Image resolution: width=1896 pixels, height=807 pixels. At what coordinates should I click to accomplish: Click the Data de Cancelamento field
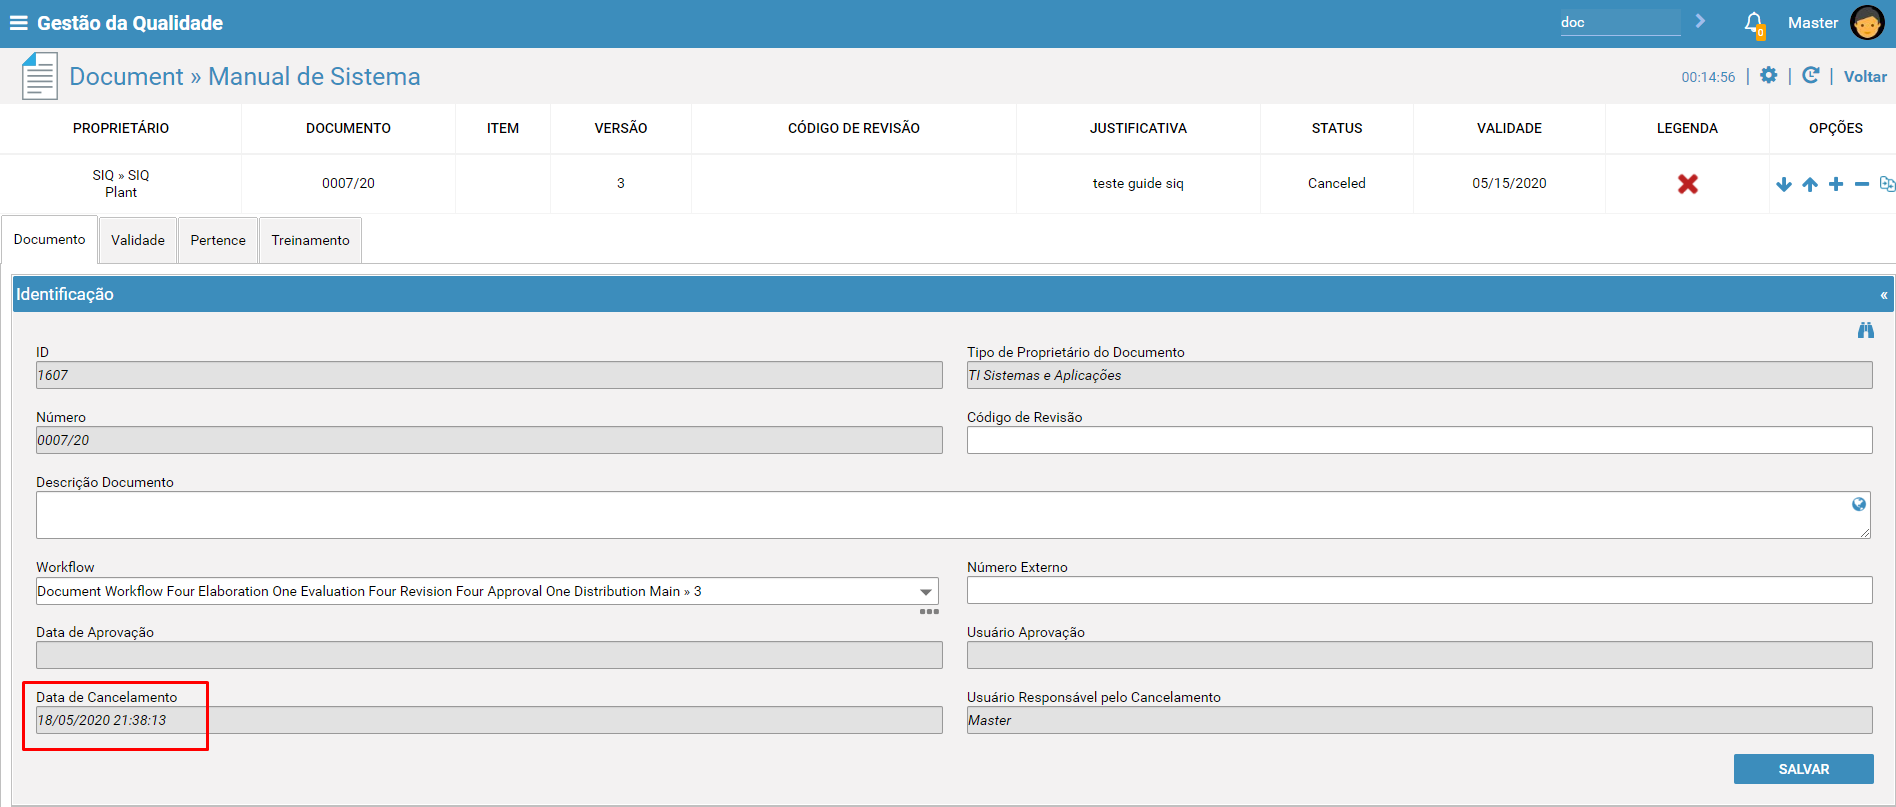pos(489,720)
